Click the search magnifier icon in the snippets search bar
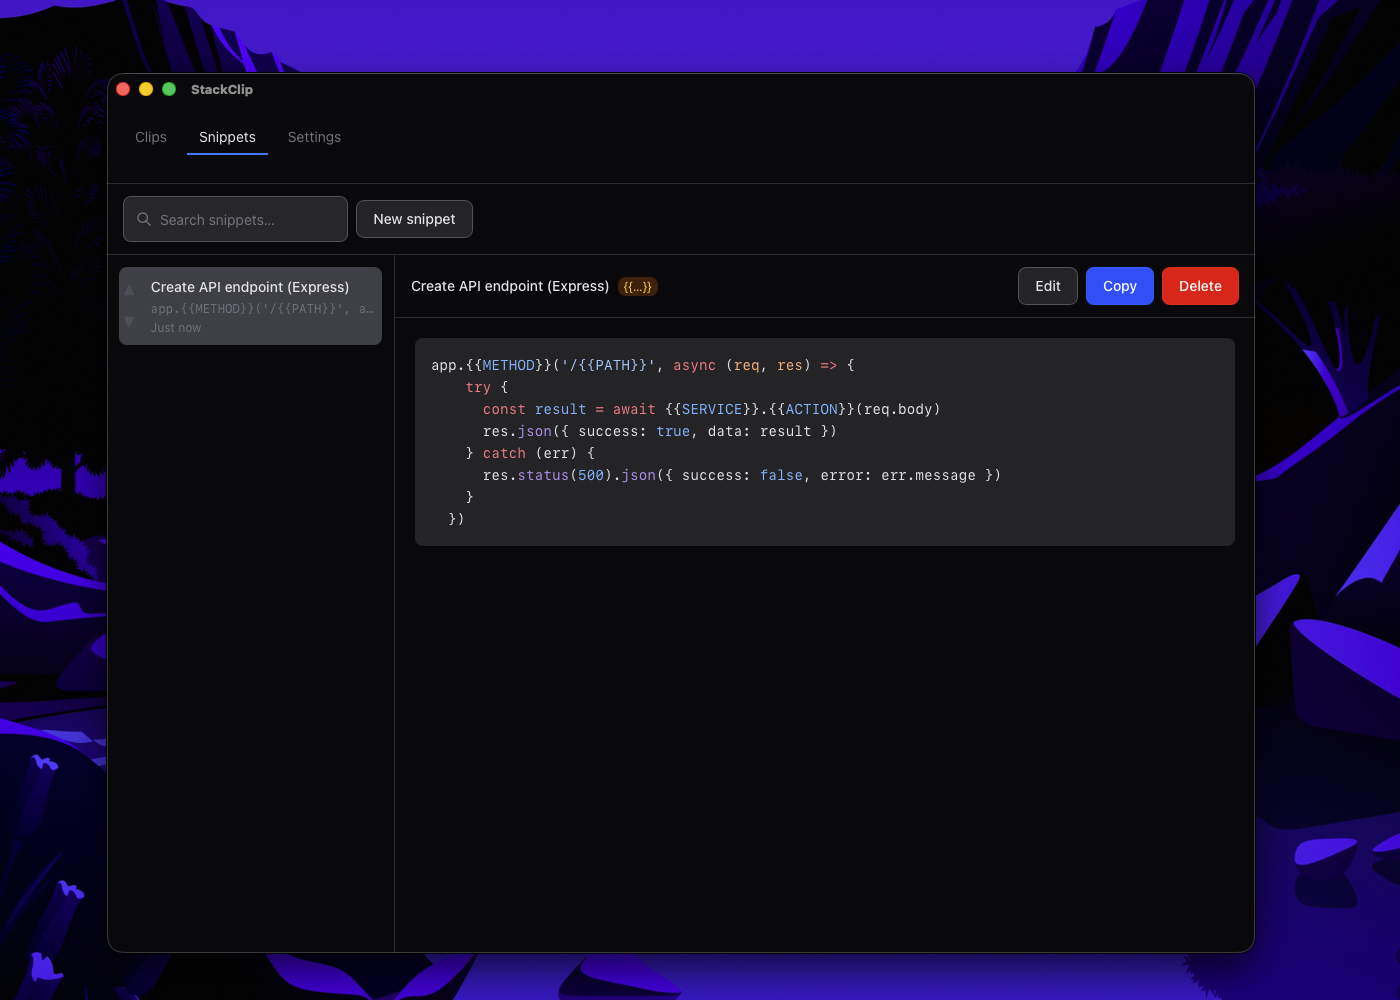The height and width of the screenshot is (1000, 1400). pyautogui.click(x=144, y=218)
